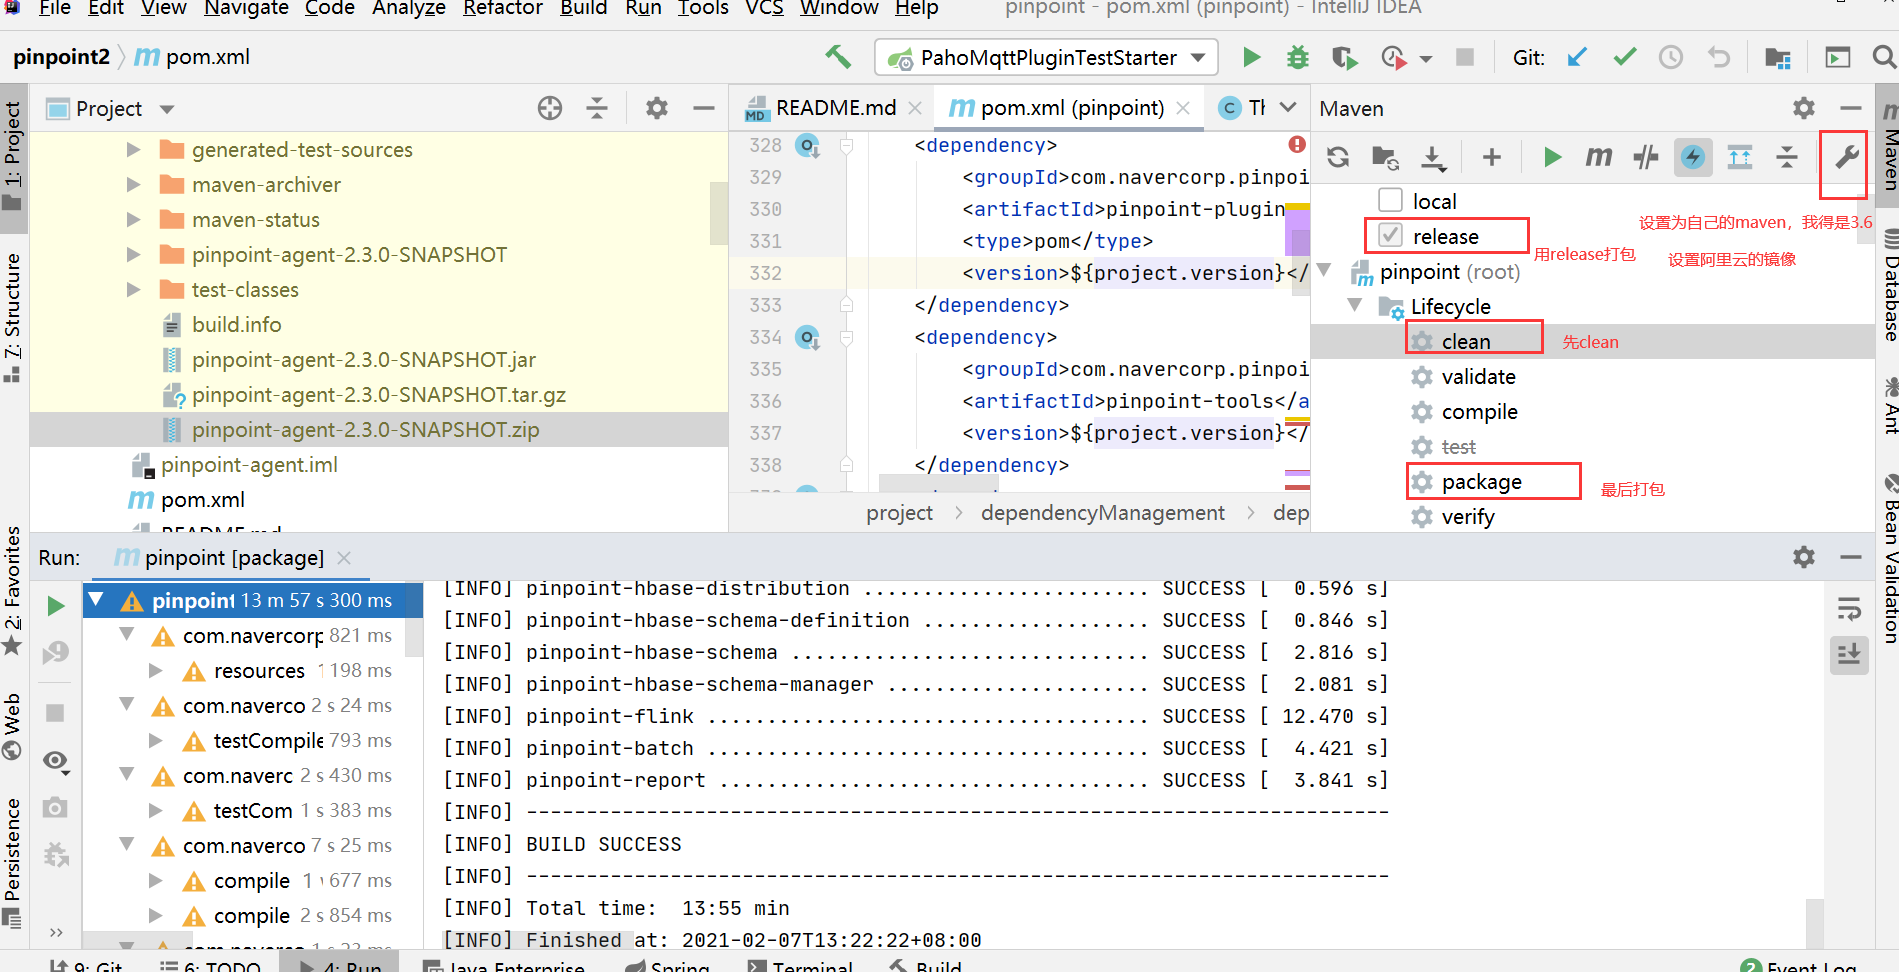The height and width of the screenshot is (972, 1899).
Task: Select the package lifecycle goal
Action: 1481,482
